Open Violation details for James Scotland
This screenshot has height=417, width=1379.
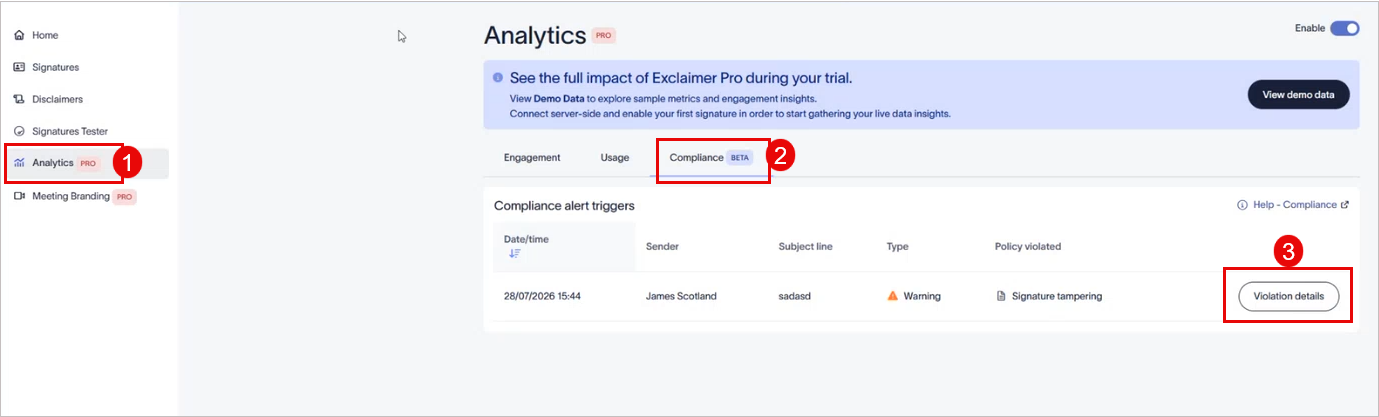click(1288, 296)
